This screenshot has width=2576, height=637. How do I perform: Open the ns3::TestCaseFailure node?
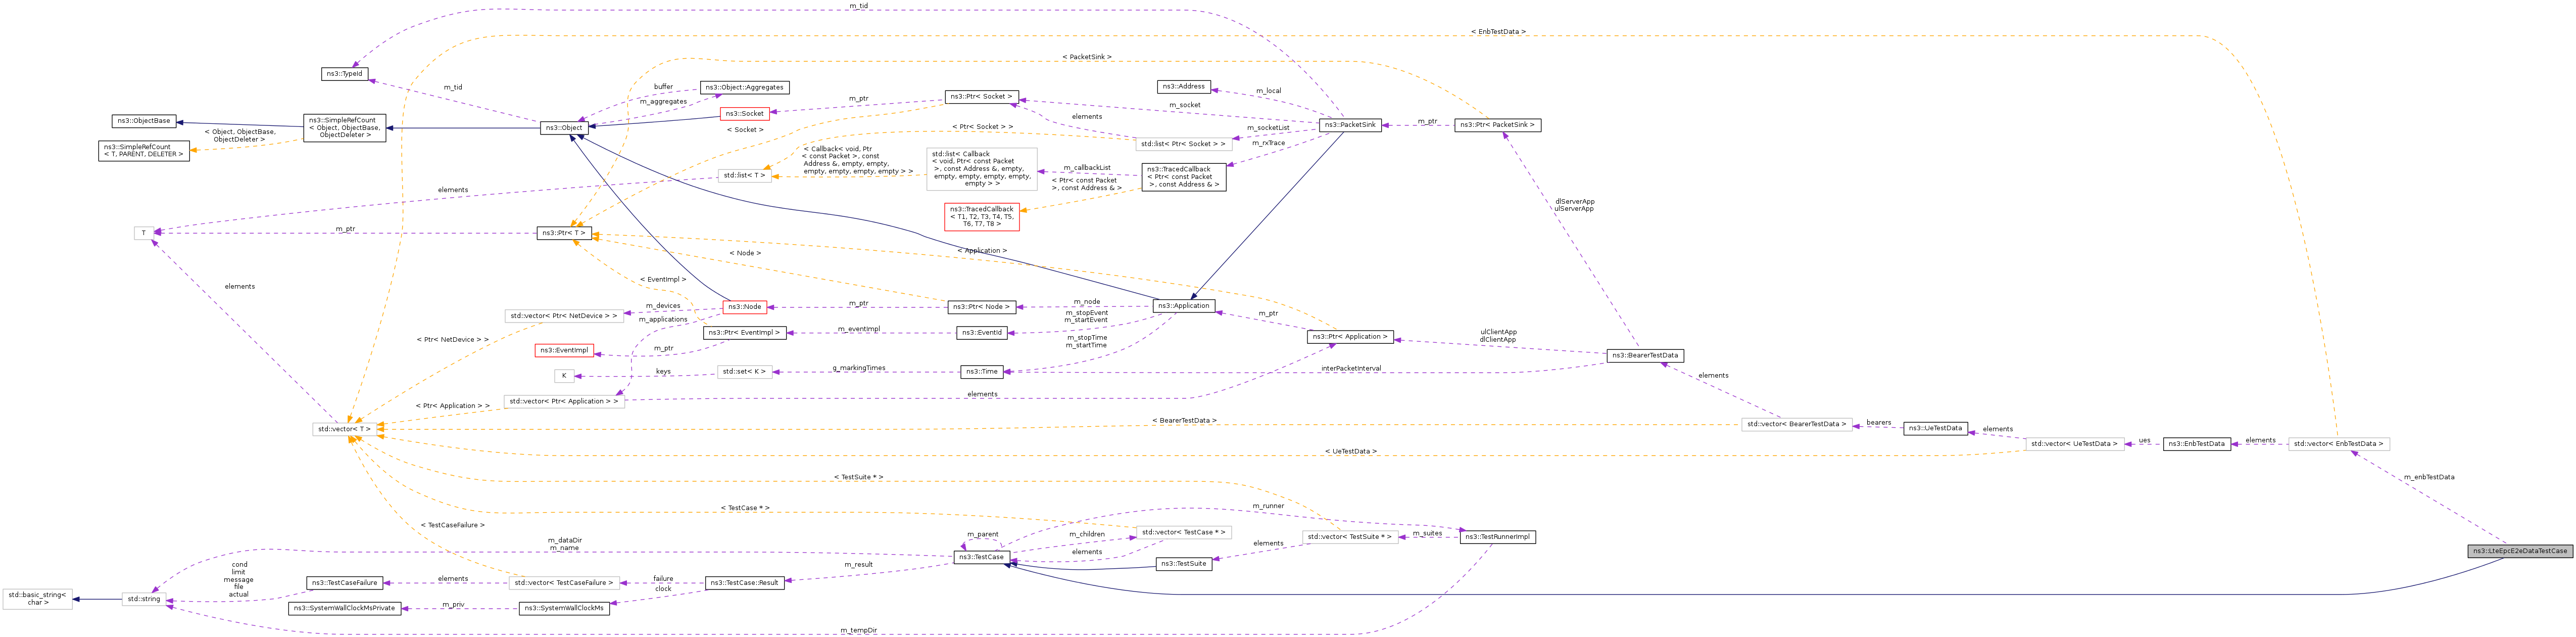point(345,583)
